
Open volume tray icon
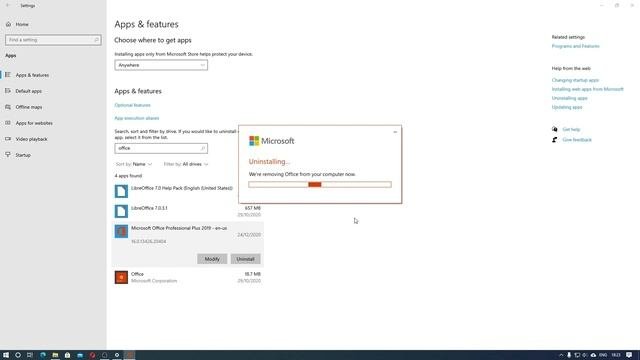point(585,355)
